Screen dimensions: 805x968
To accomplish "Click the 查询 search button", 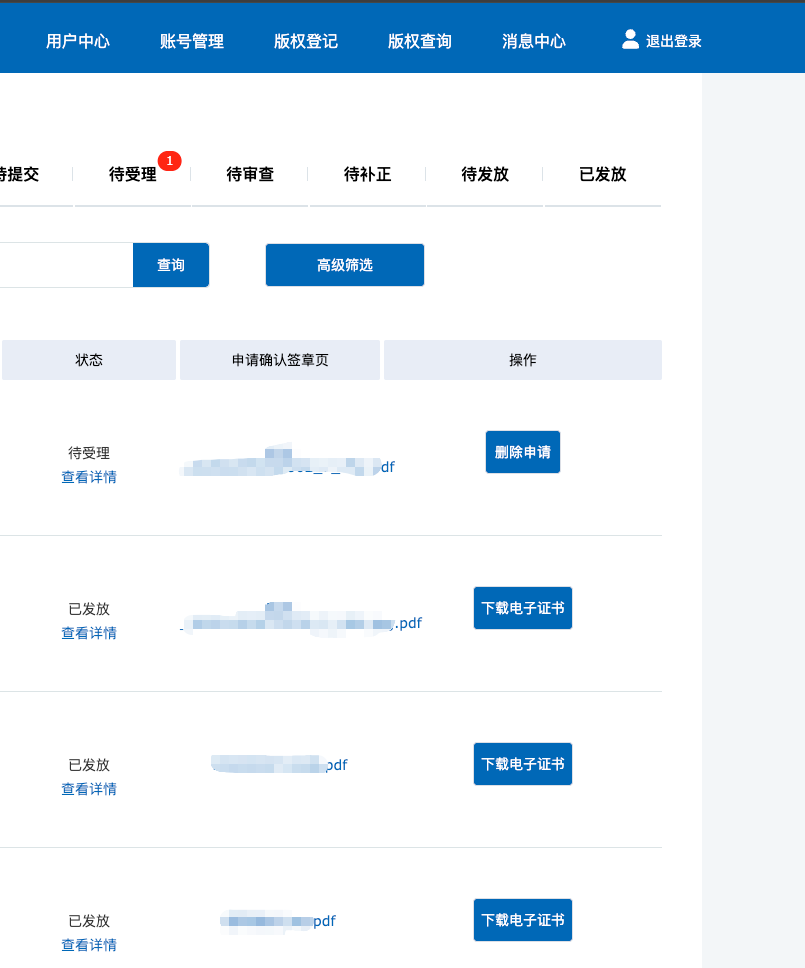I will [x=171, y=265].
